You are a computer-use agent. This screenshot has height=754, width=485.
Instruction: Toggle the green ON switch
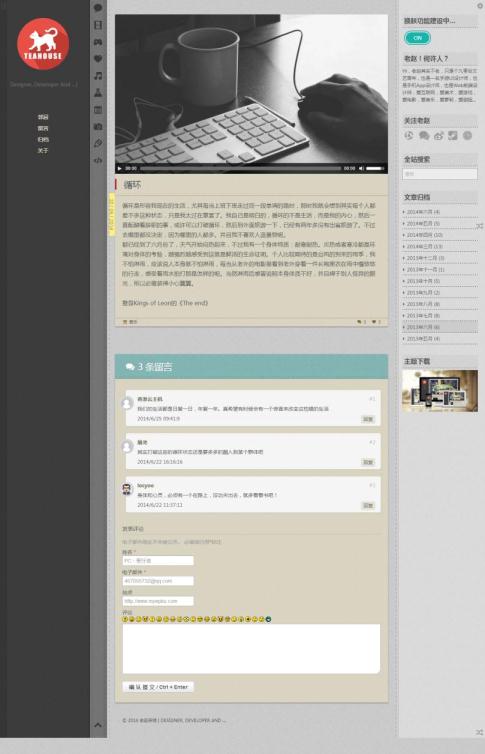(417, 38)
